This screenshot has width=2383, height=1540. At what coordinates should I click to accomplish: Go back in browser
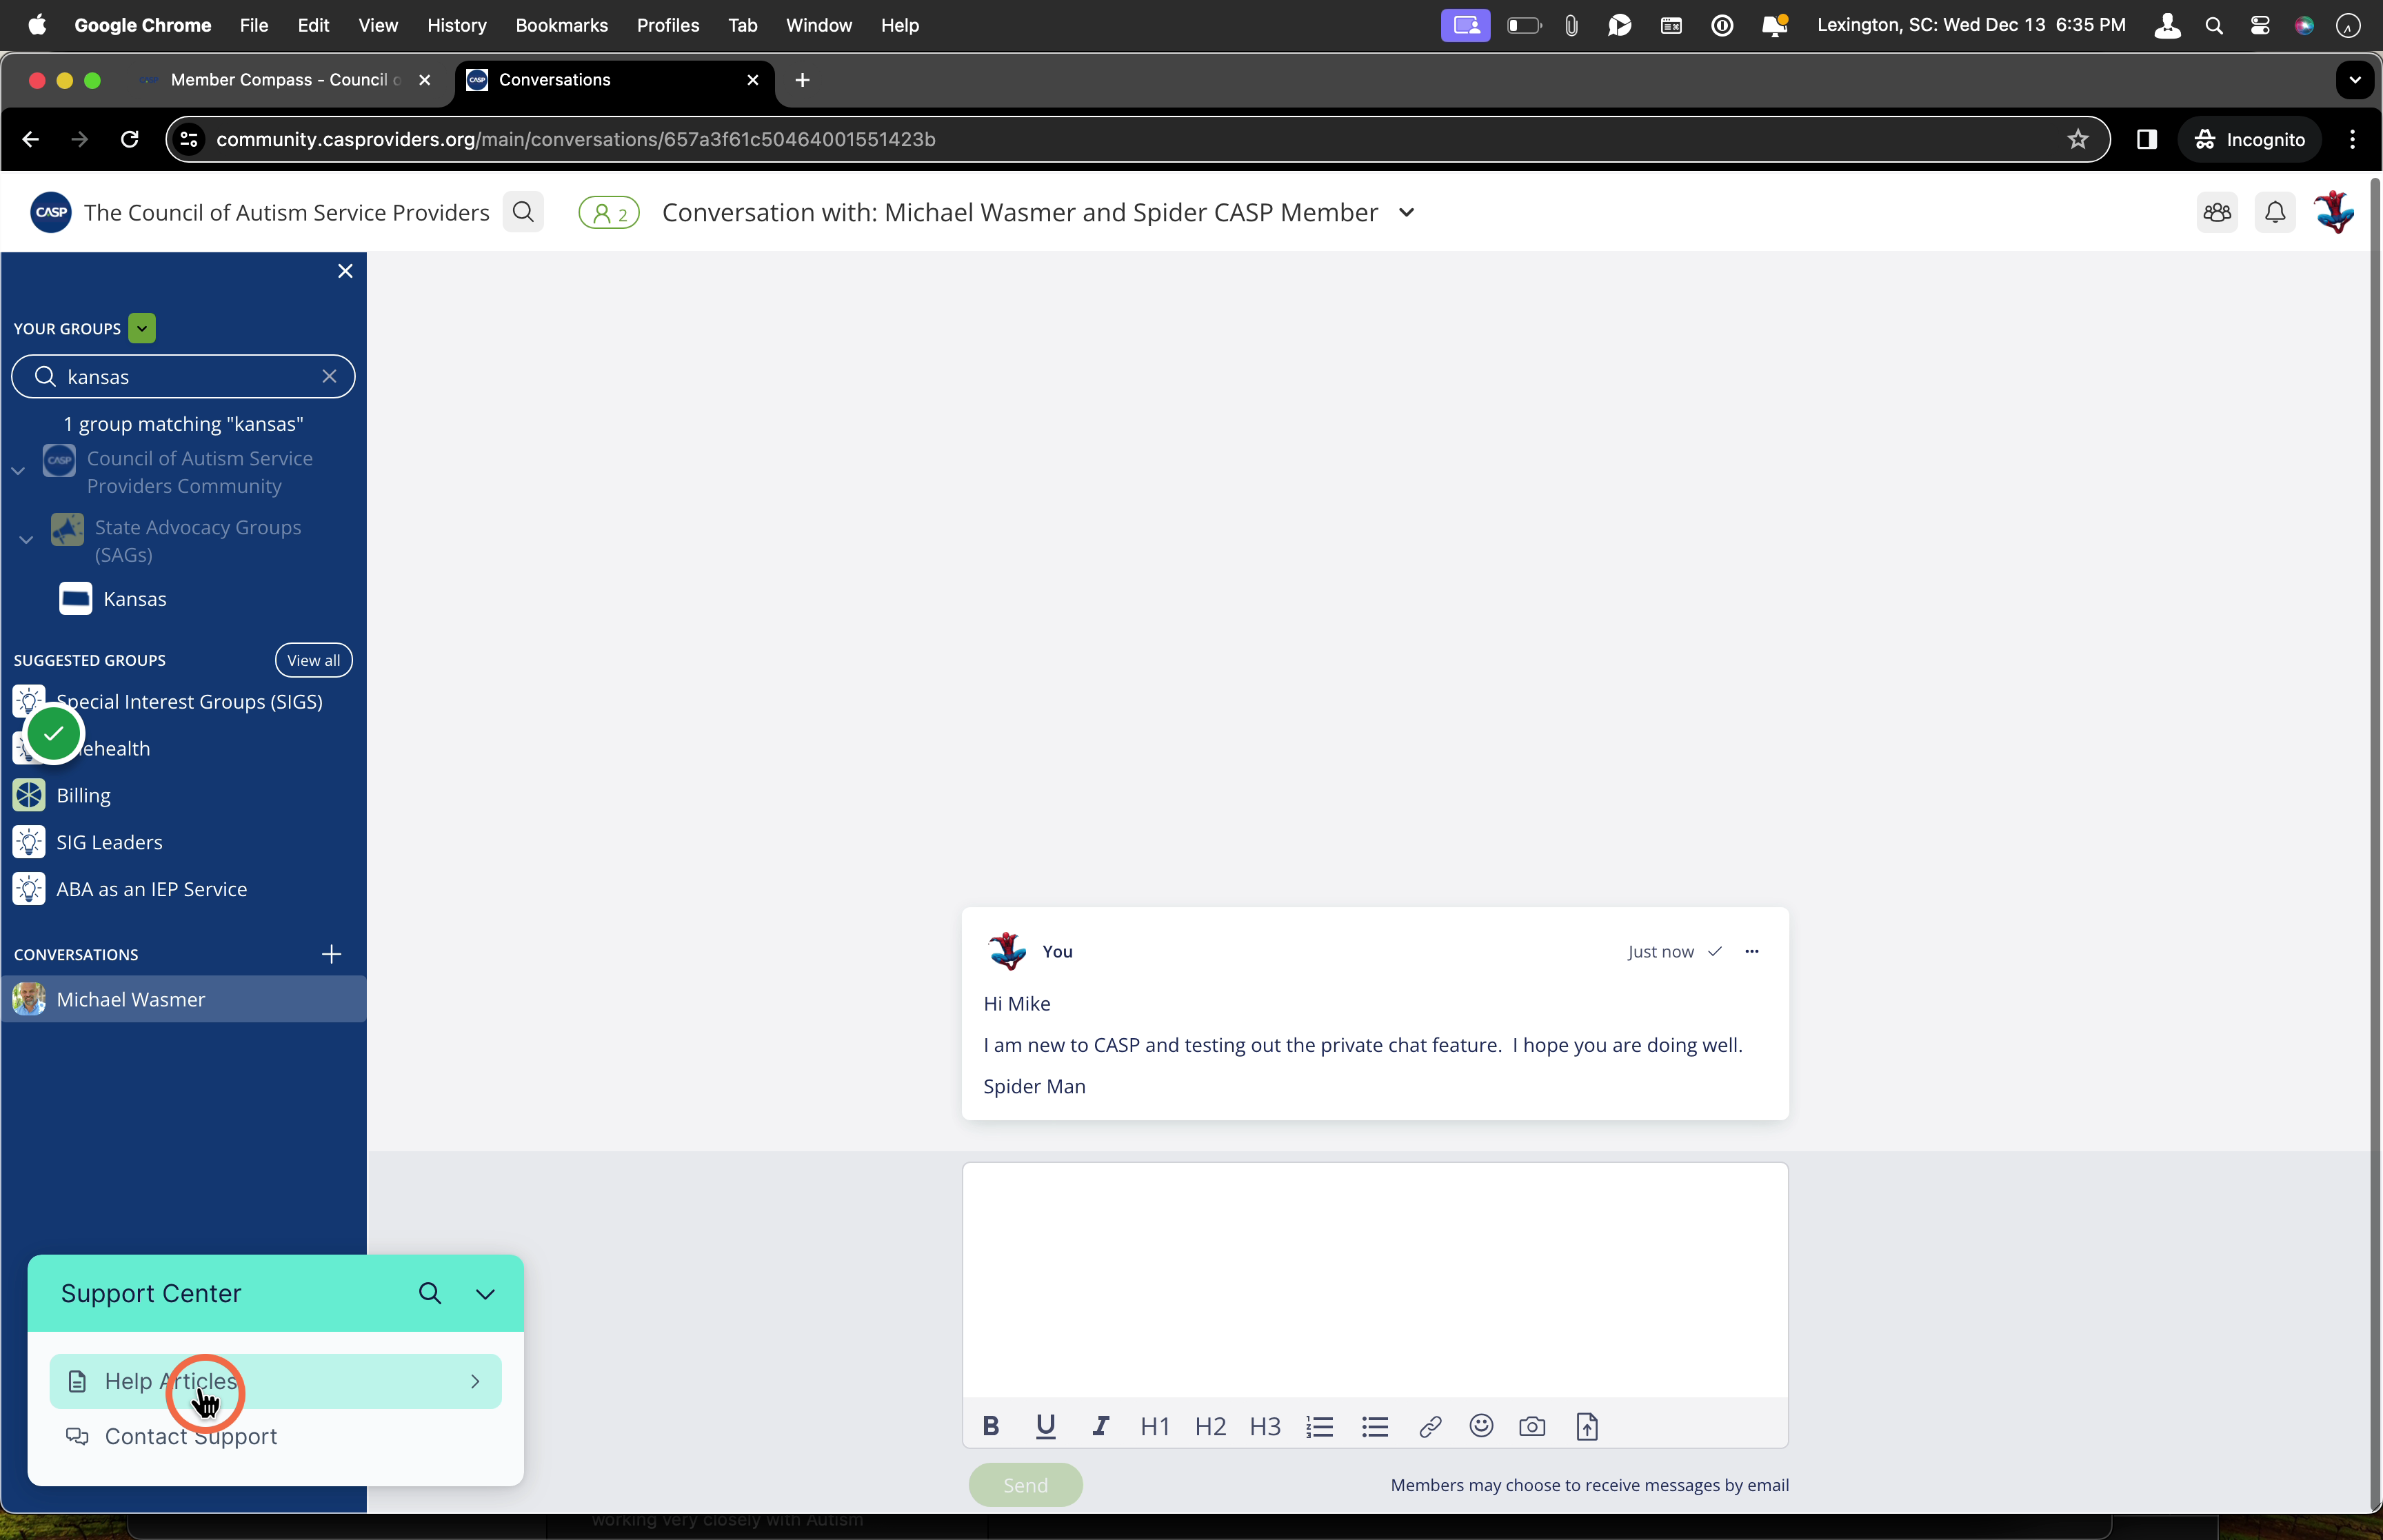coord(30,139)
